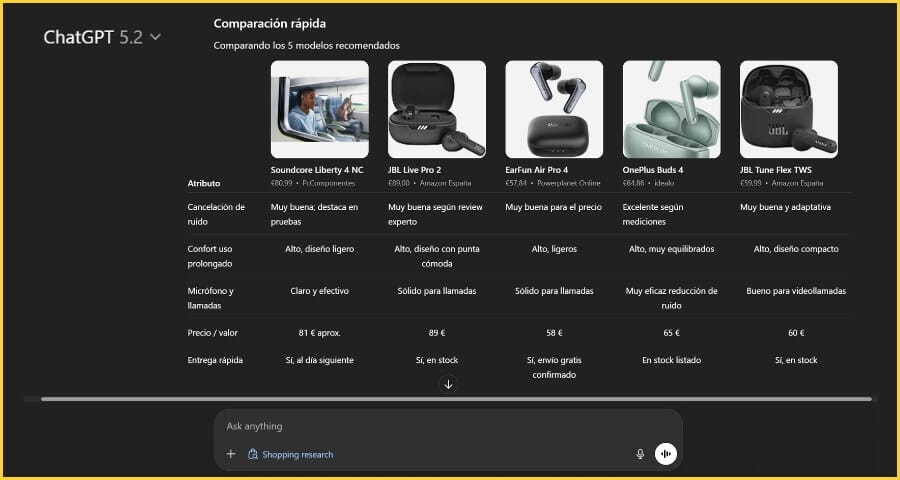
Task: Click 'Muy buena según review experto' cell
Action: 436,214
